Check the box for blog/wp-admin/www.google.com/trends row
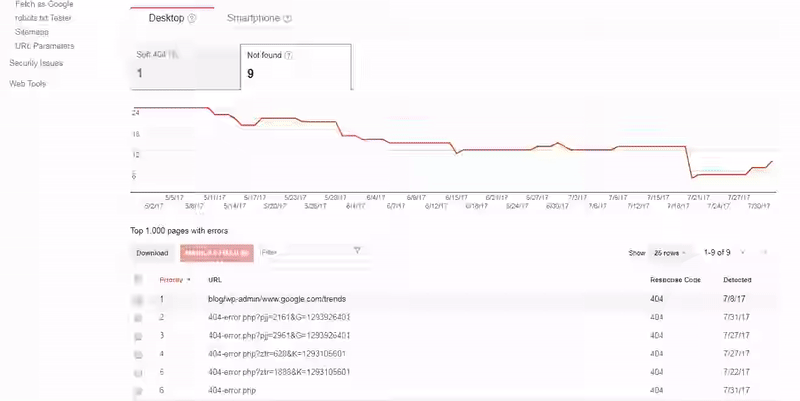The width and height of the screenshot is (800, 401). (138, 299)
